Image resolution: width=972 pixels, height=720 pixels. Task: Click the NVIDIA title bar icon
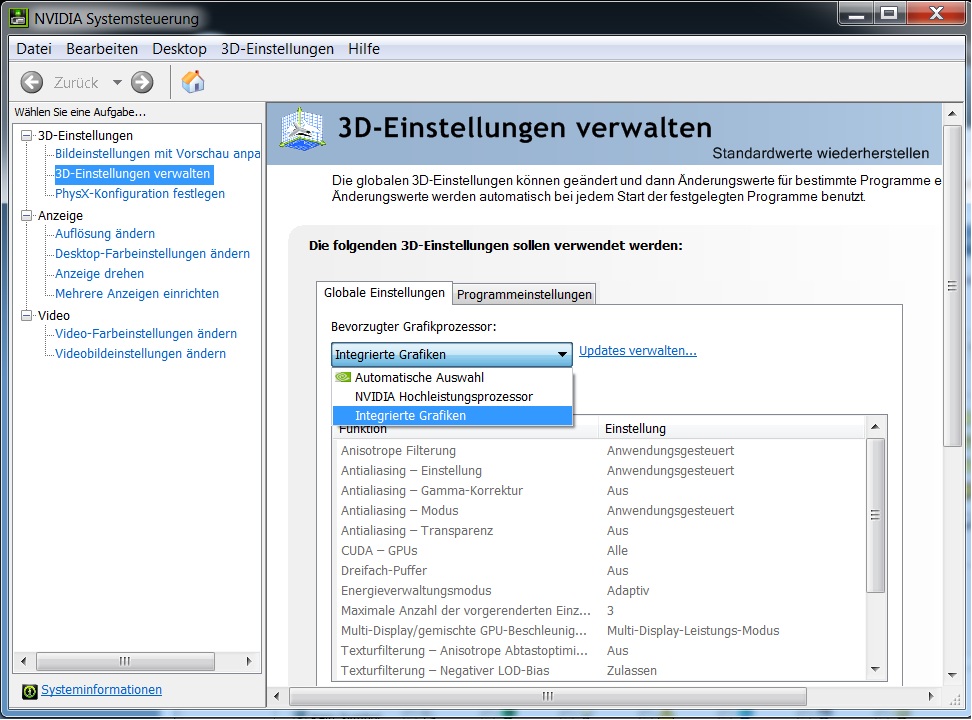pyautogui.click(x=19, y=17)
